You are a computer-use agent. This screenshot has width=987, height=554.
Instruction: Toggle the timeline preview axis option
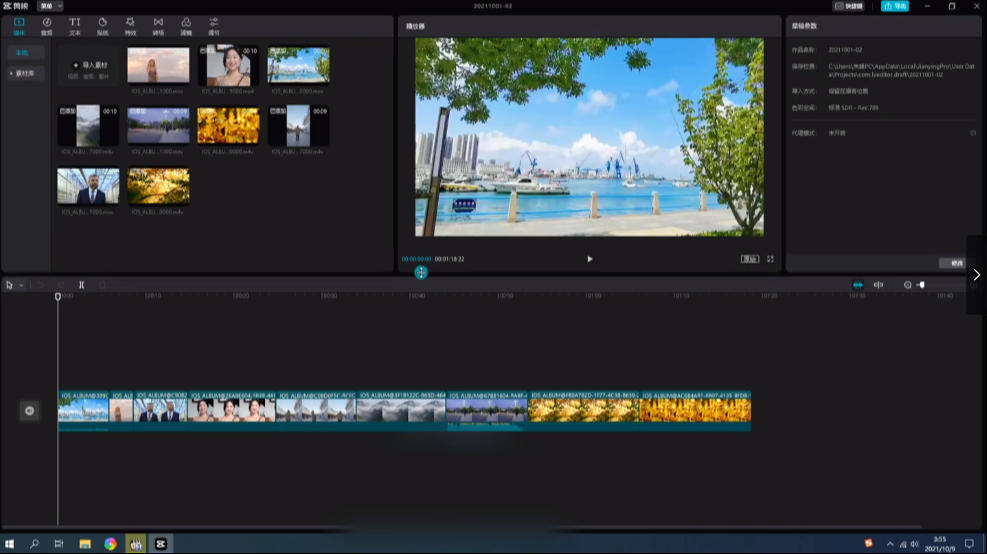[x=878, y=285]
